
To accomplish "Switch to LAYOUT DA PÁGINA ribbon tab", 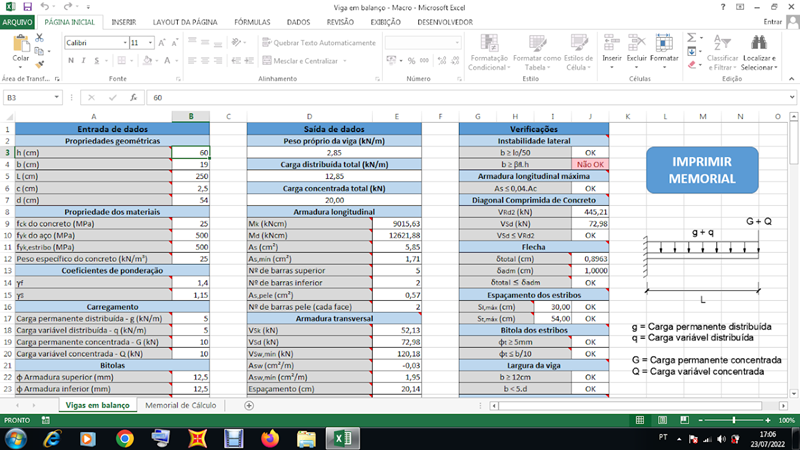I will pos(185,22).
